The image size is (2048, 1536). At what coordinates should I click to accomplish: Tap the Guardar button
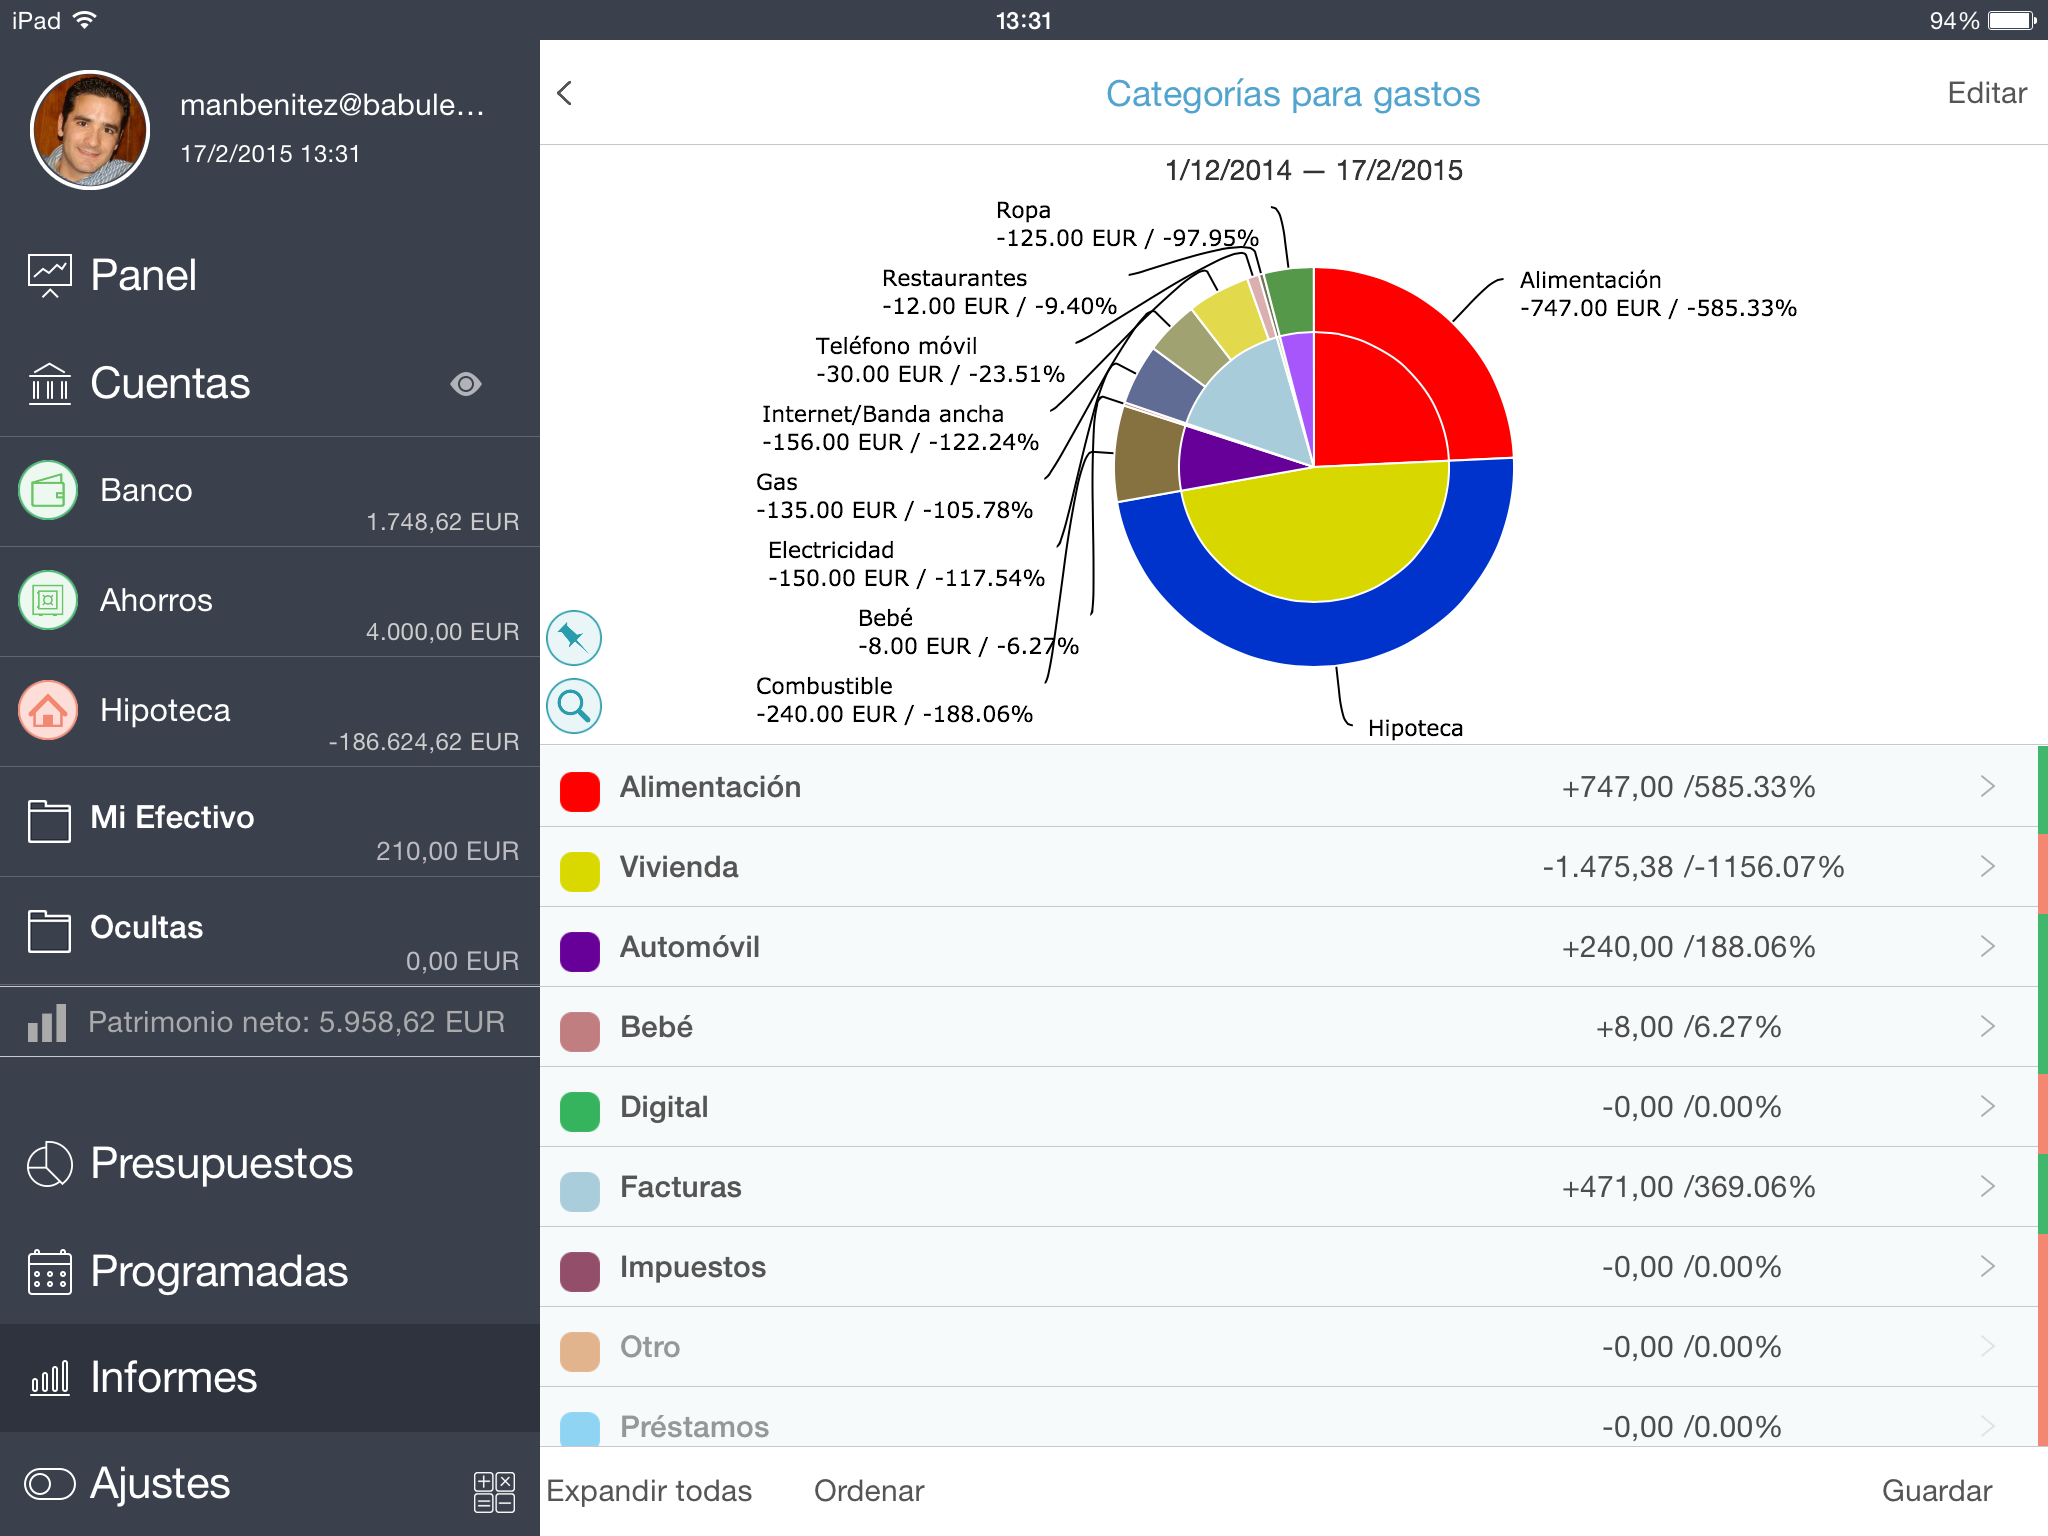click(x=1937, y=1491)
